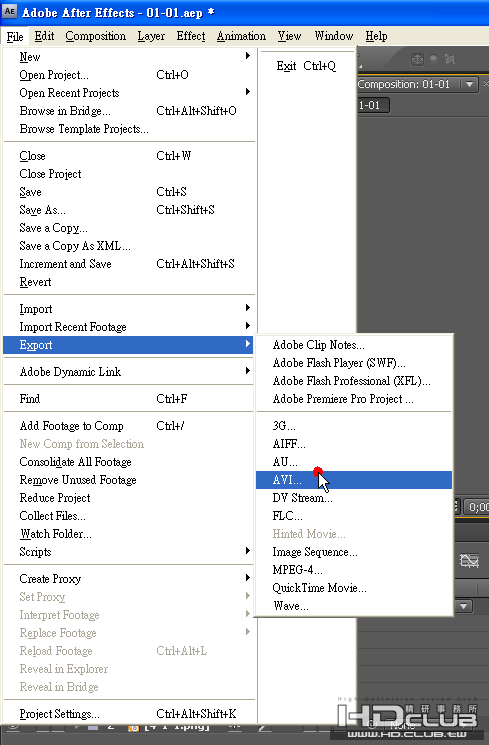Choose Revert
This screenshot has height=745, width=489.
[129, 282]
